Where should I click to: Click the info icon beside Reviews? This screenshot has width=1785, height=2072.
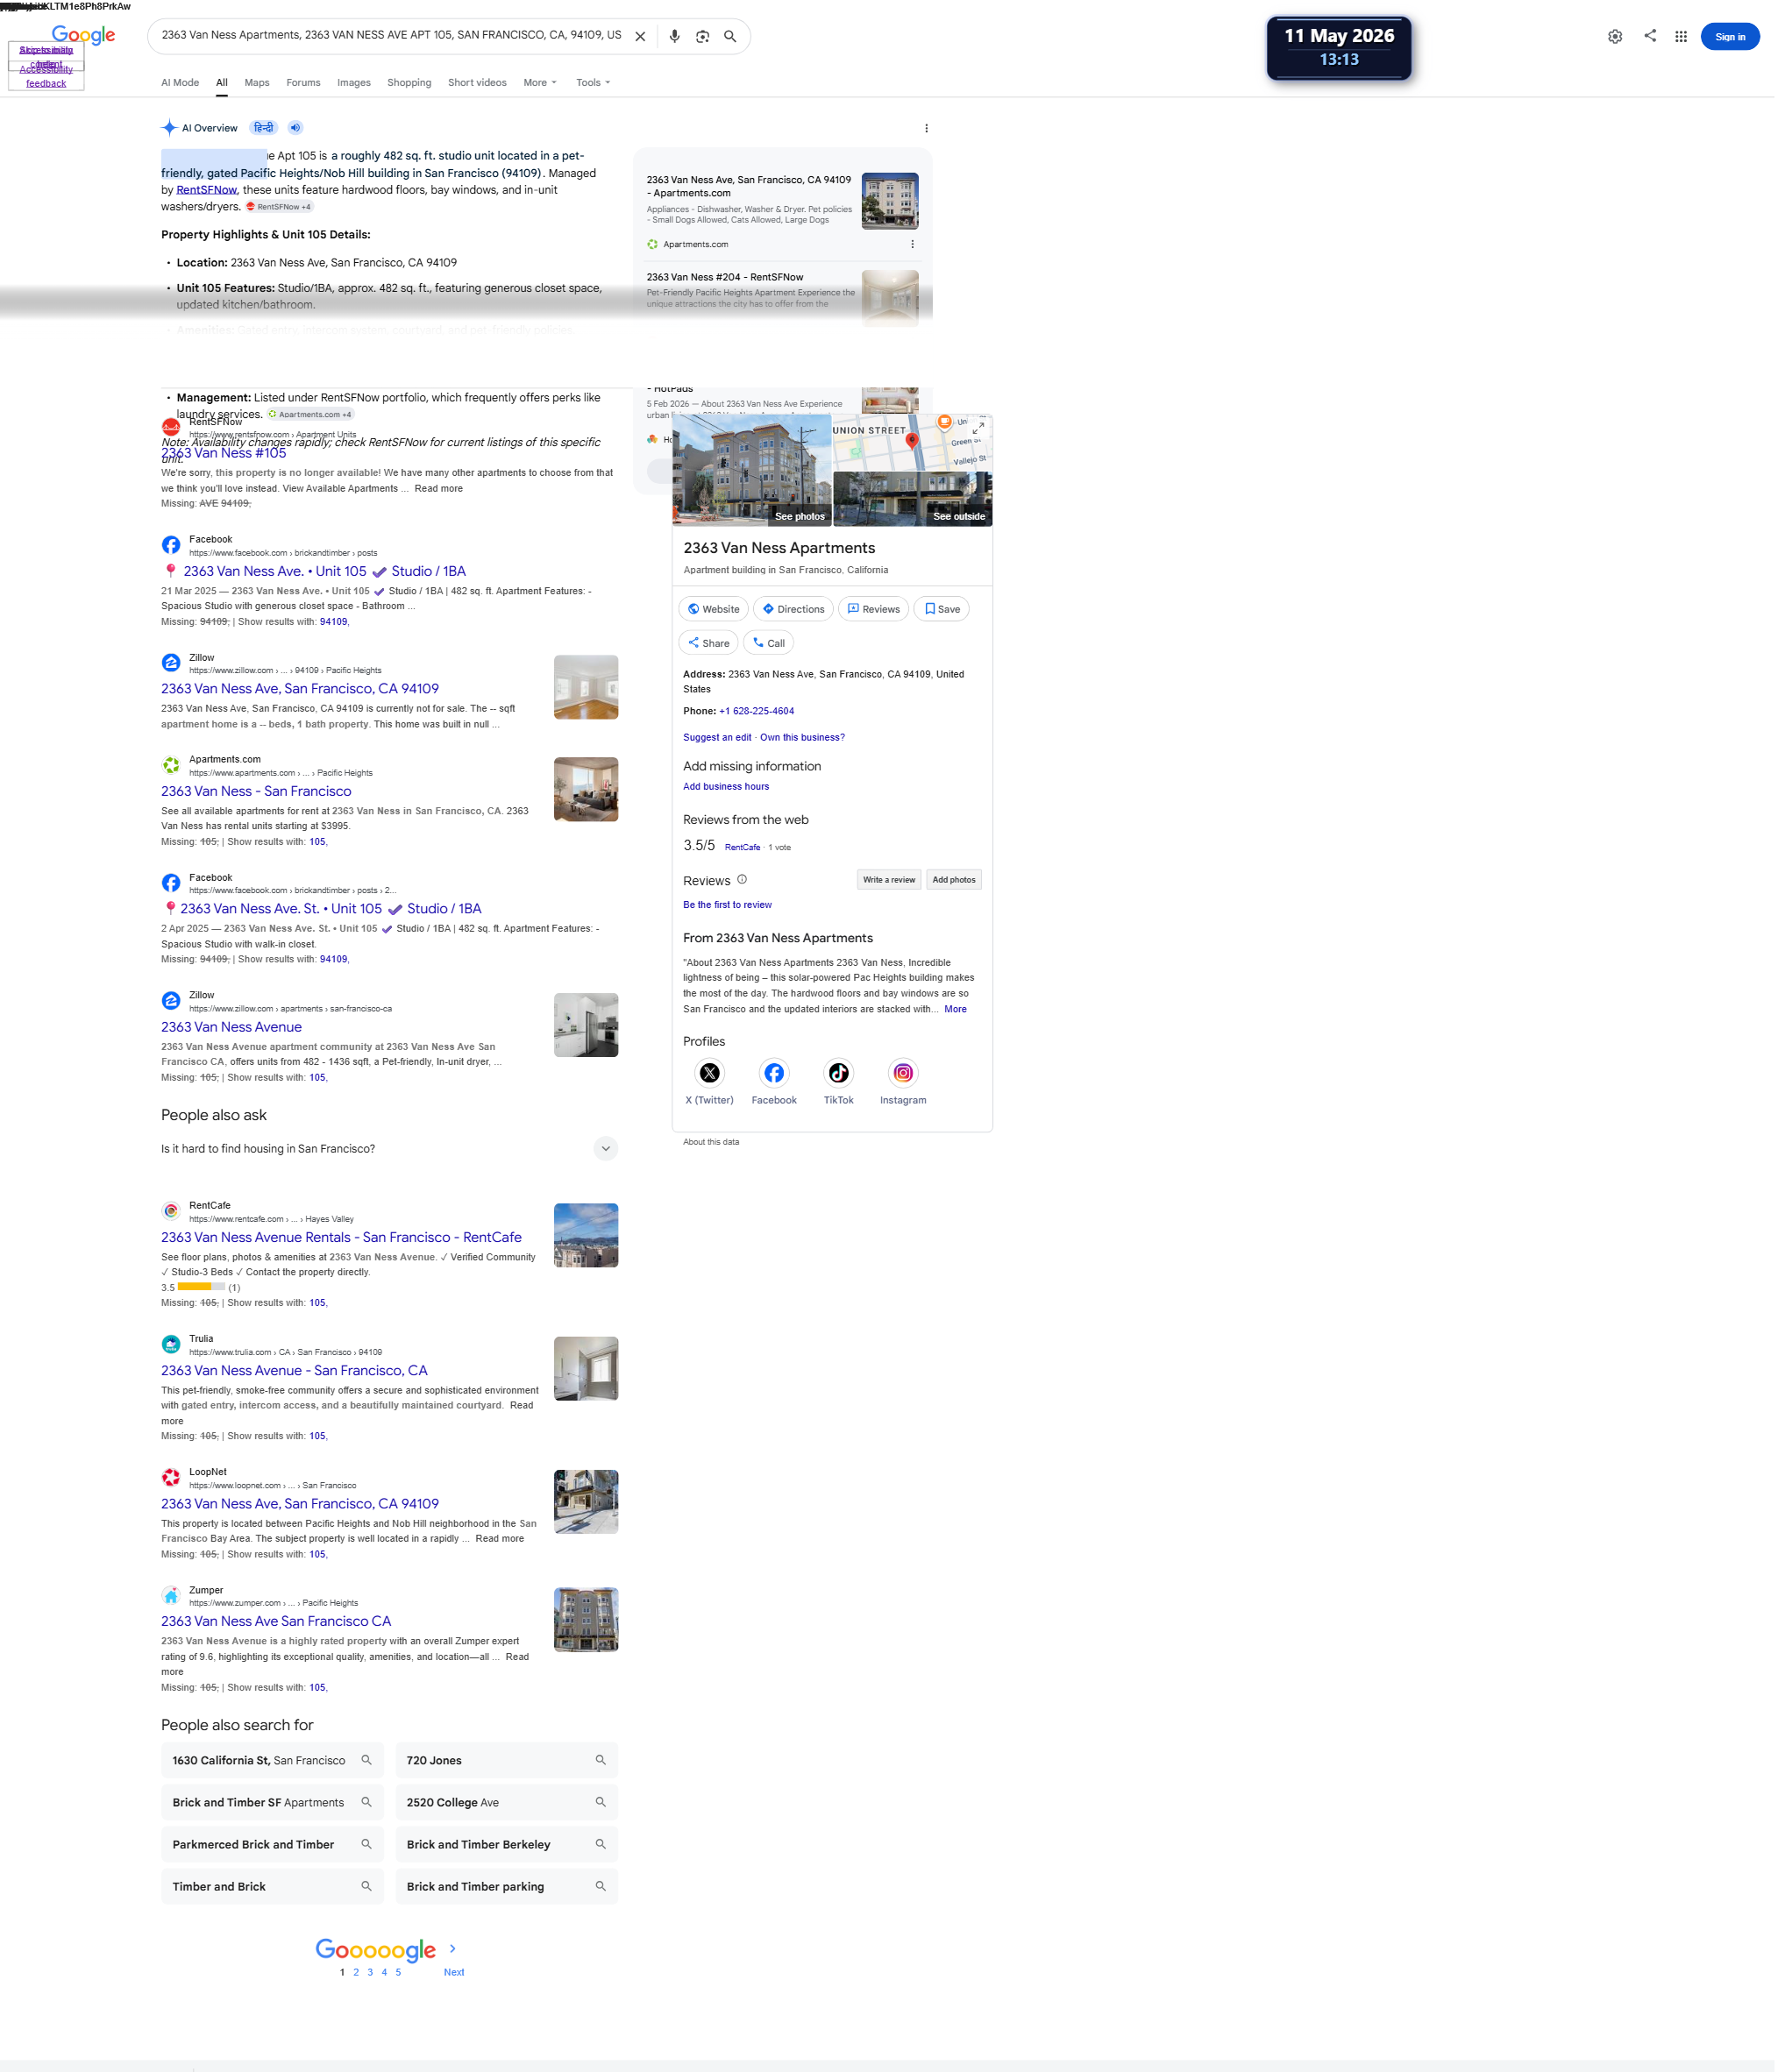click(x=746, y=885)
